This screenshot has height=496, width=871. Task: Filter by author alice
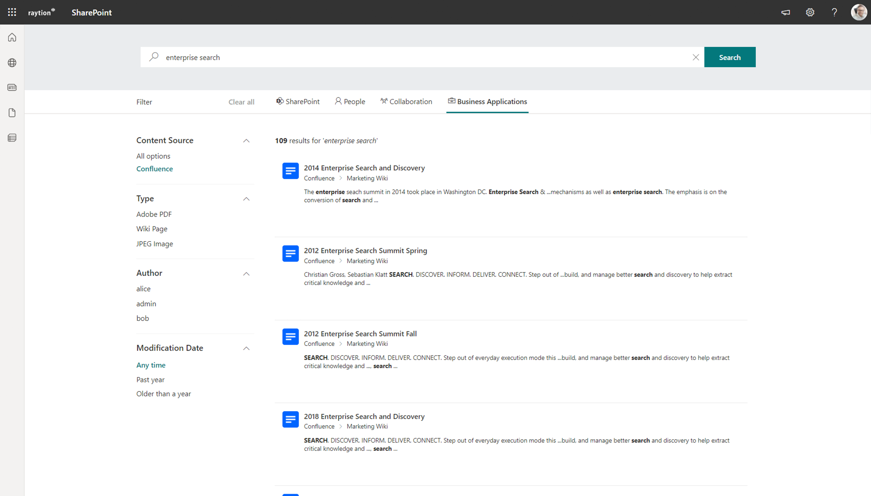tap(143, 289)
